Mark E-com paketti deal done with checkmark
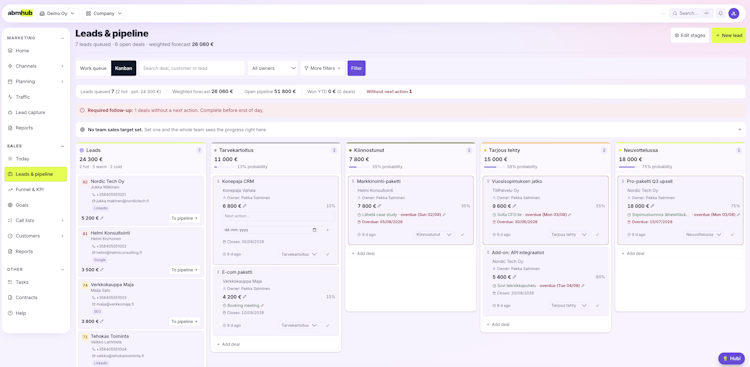This screenshot has width=750, height=367. [328, 325]
